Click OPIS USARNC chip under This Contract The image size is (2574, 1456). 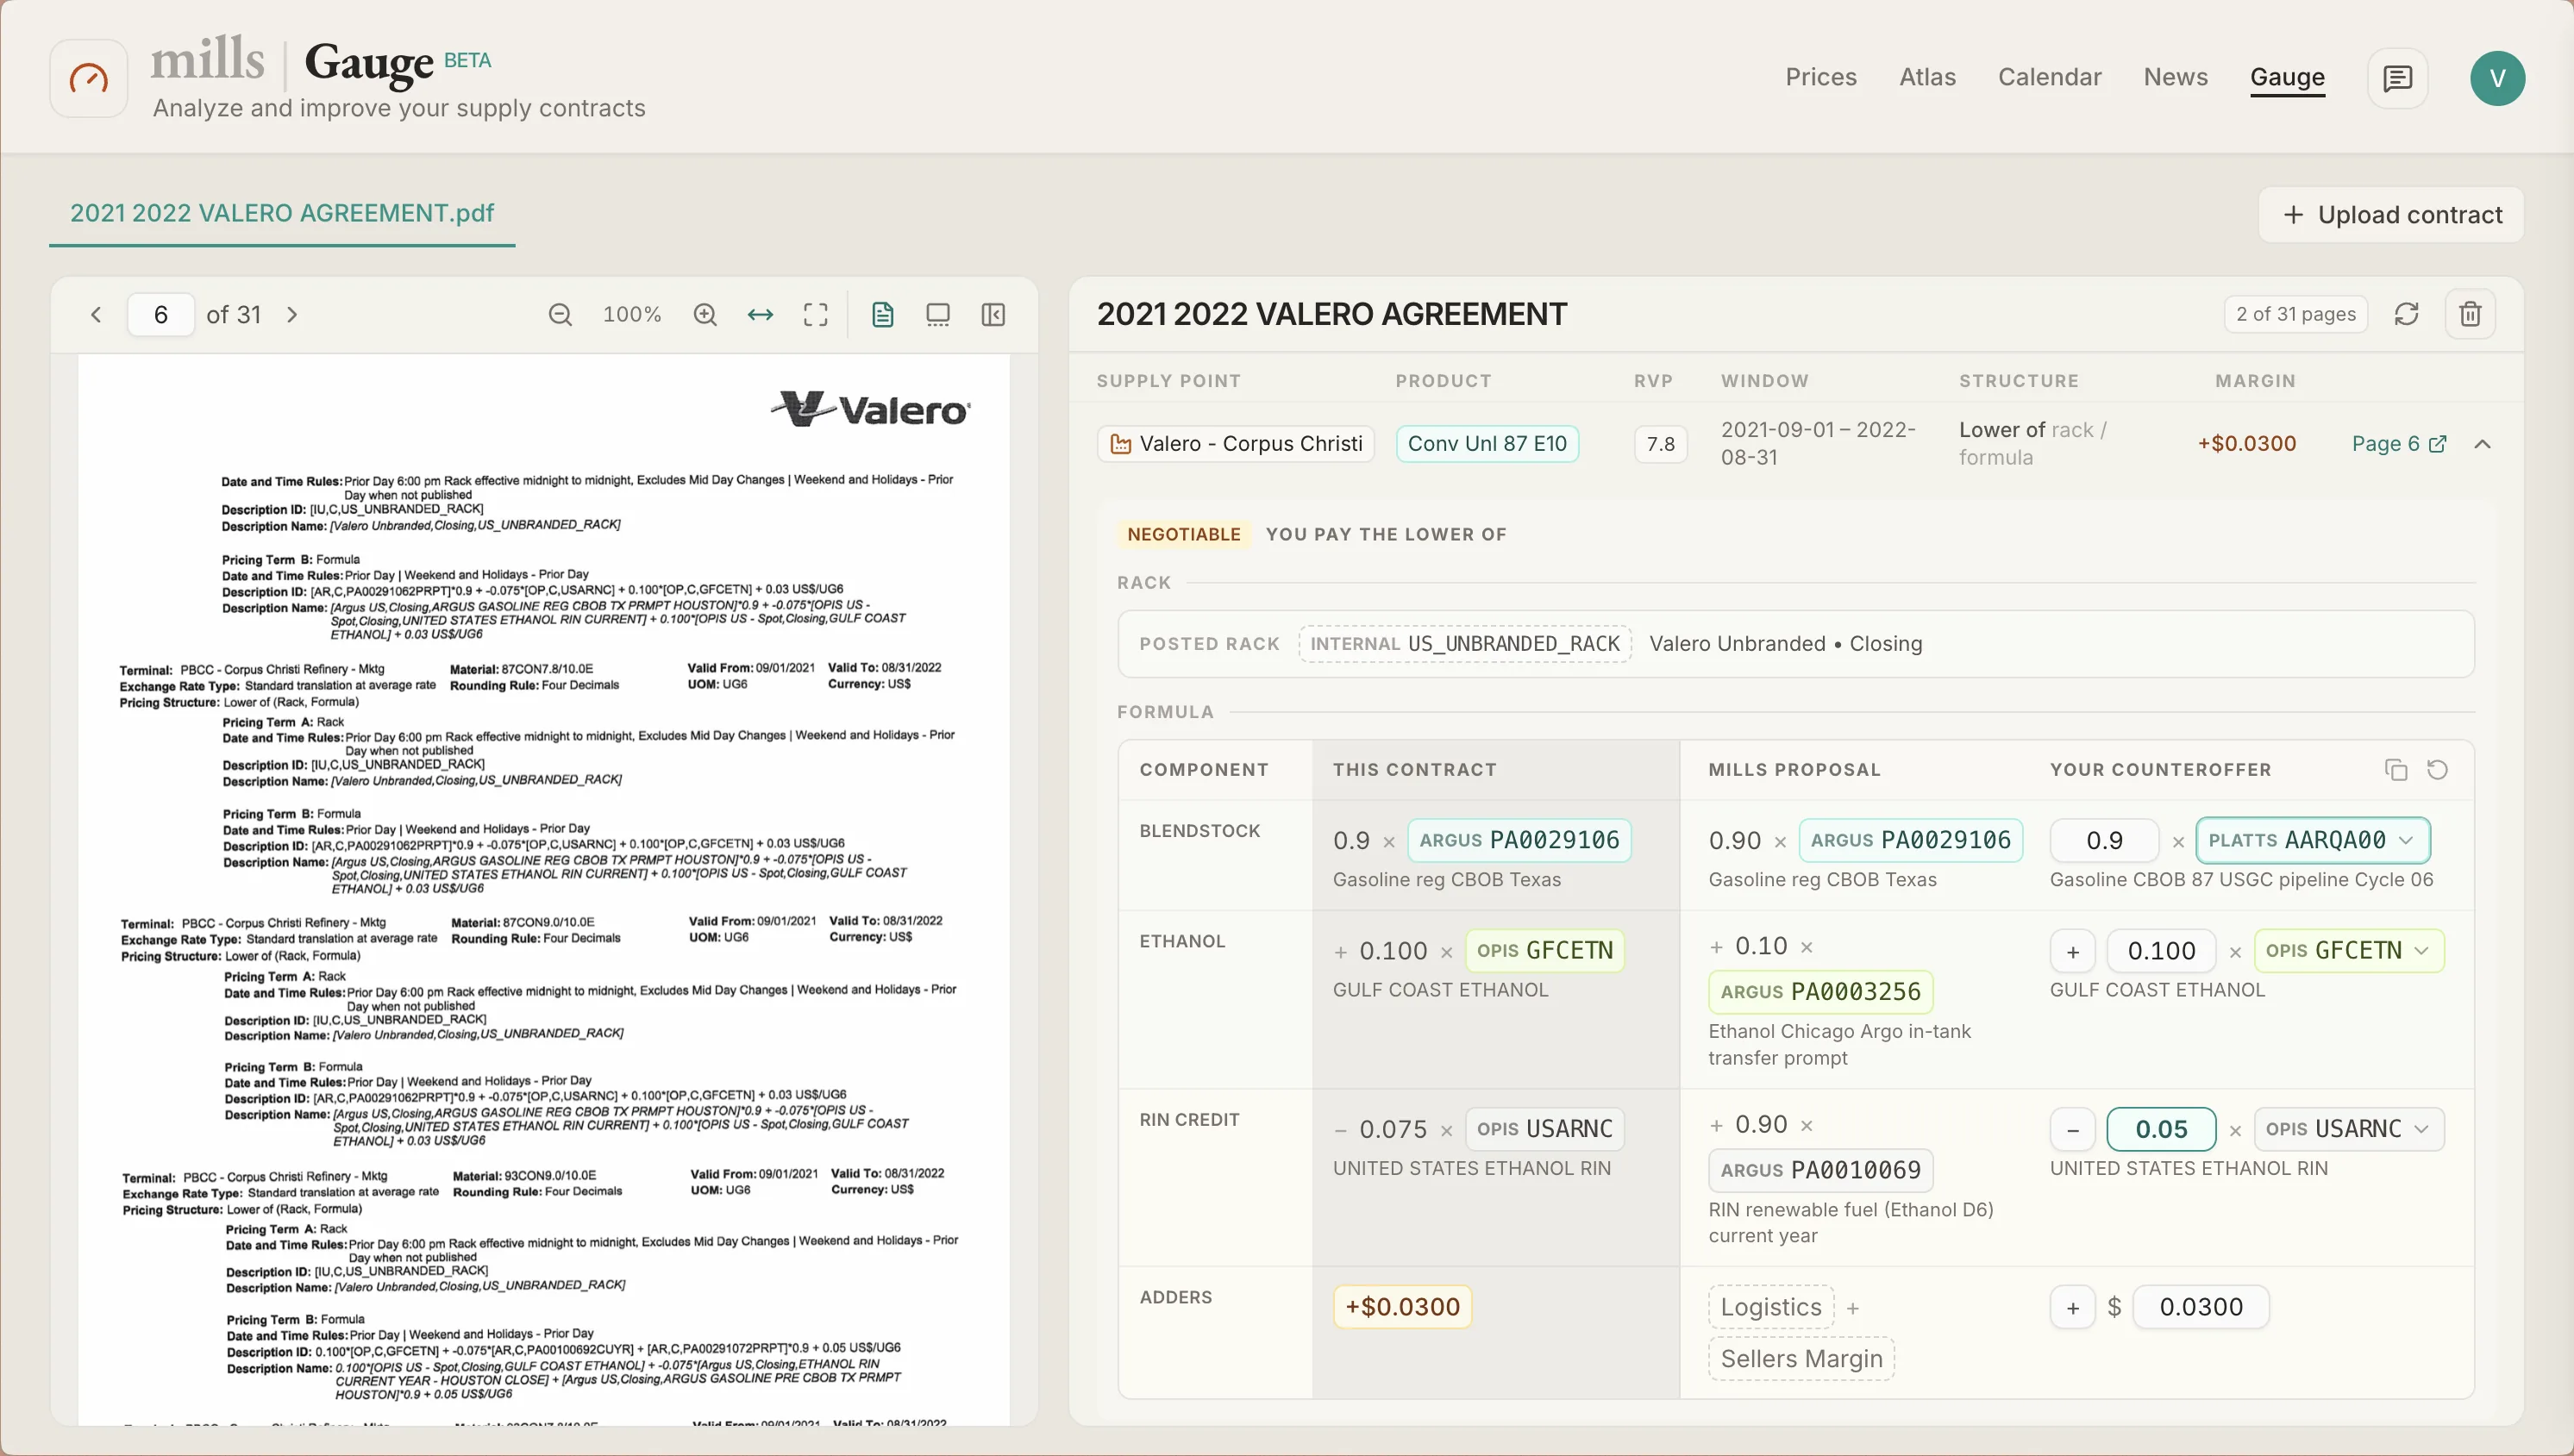point(1544,1129)
